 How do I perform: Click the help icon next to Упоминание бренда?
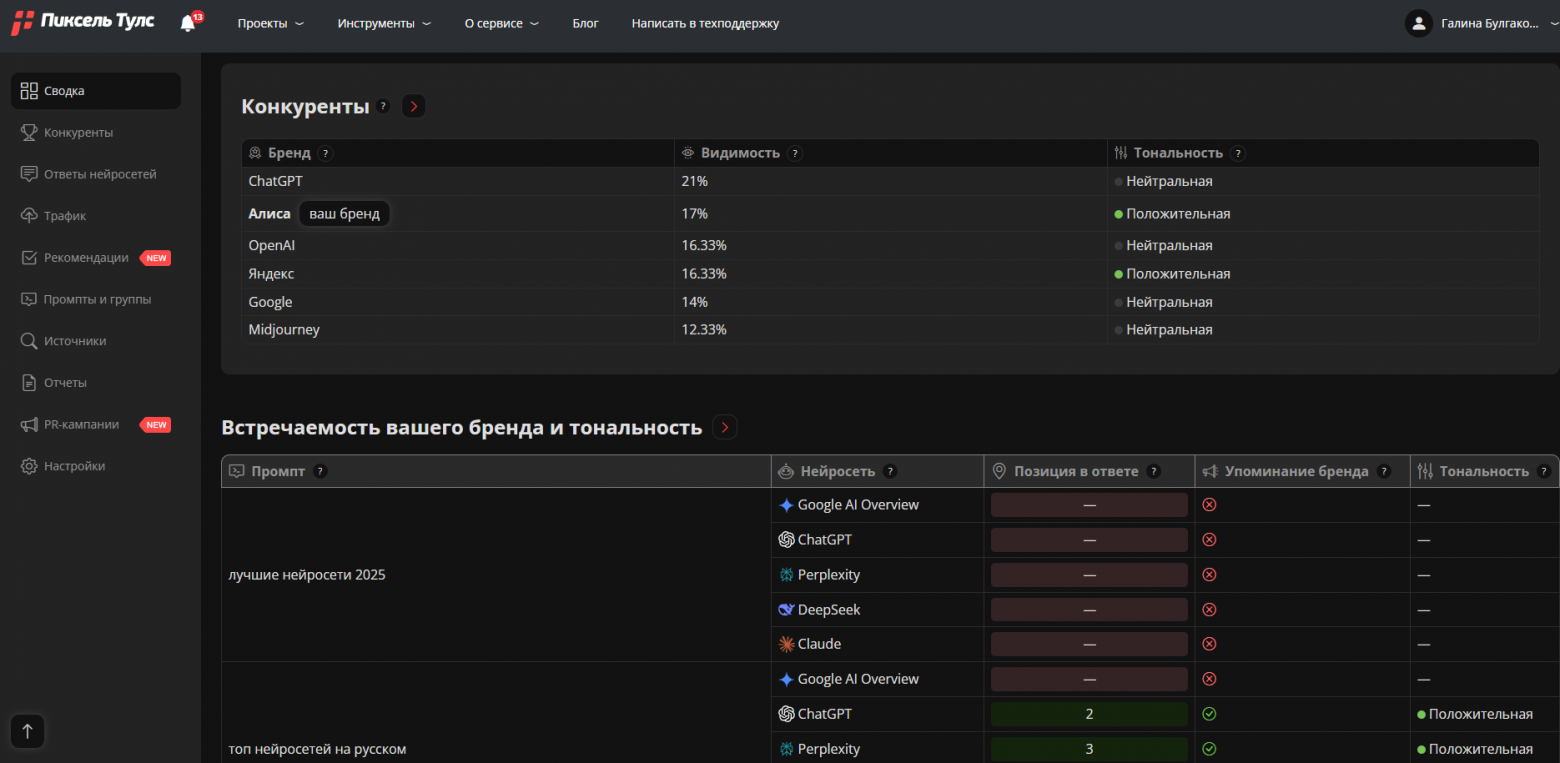(x=1383, y=471)
